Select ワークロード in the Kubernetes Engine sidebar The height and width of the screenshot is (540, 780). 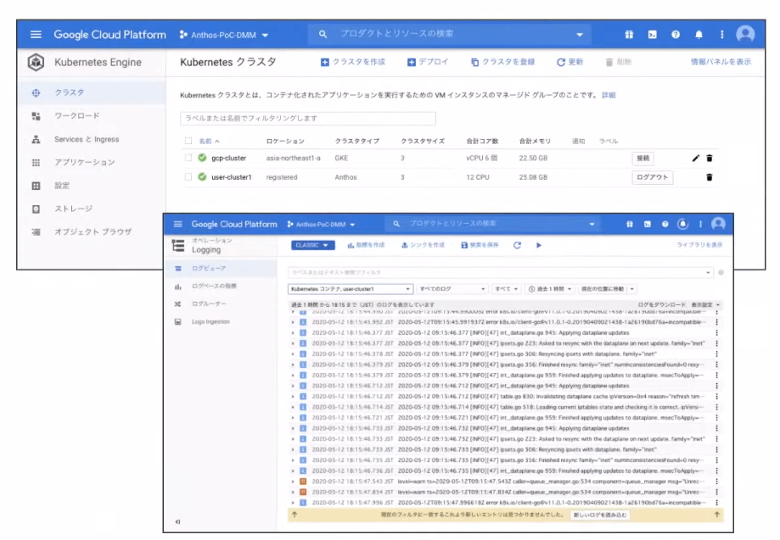pos(92,116)
